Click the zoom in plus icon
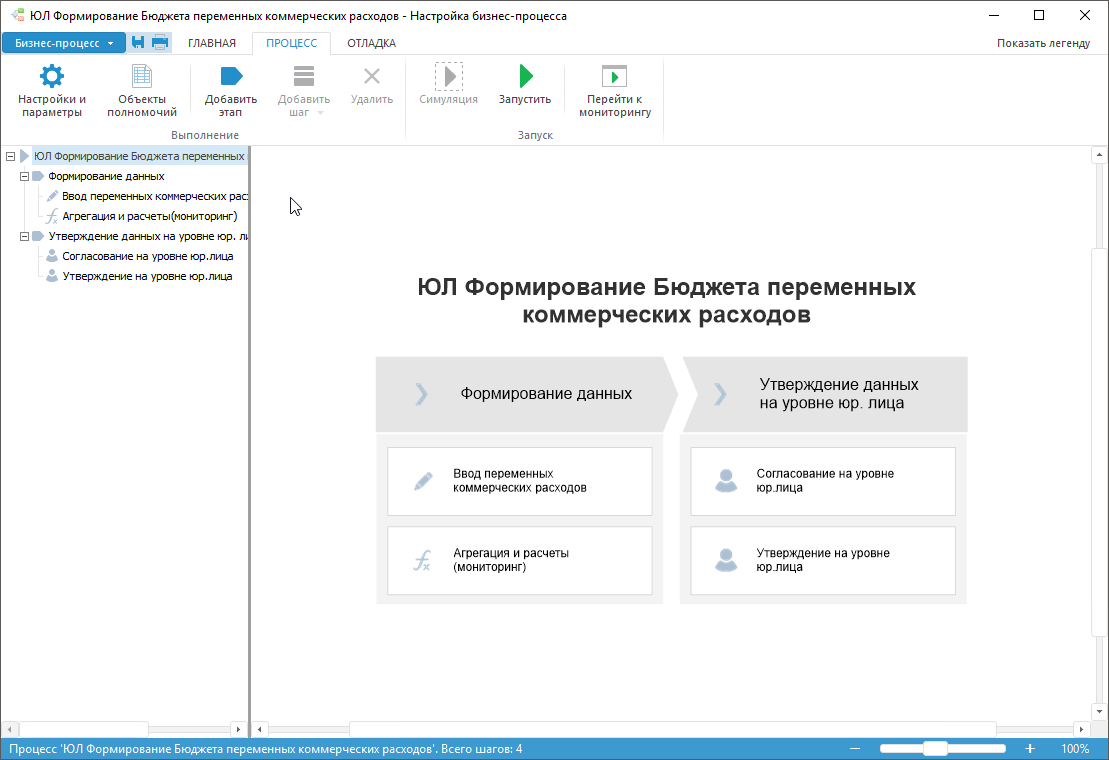 pos(1030,749)
